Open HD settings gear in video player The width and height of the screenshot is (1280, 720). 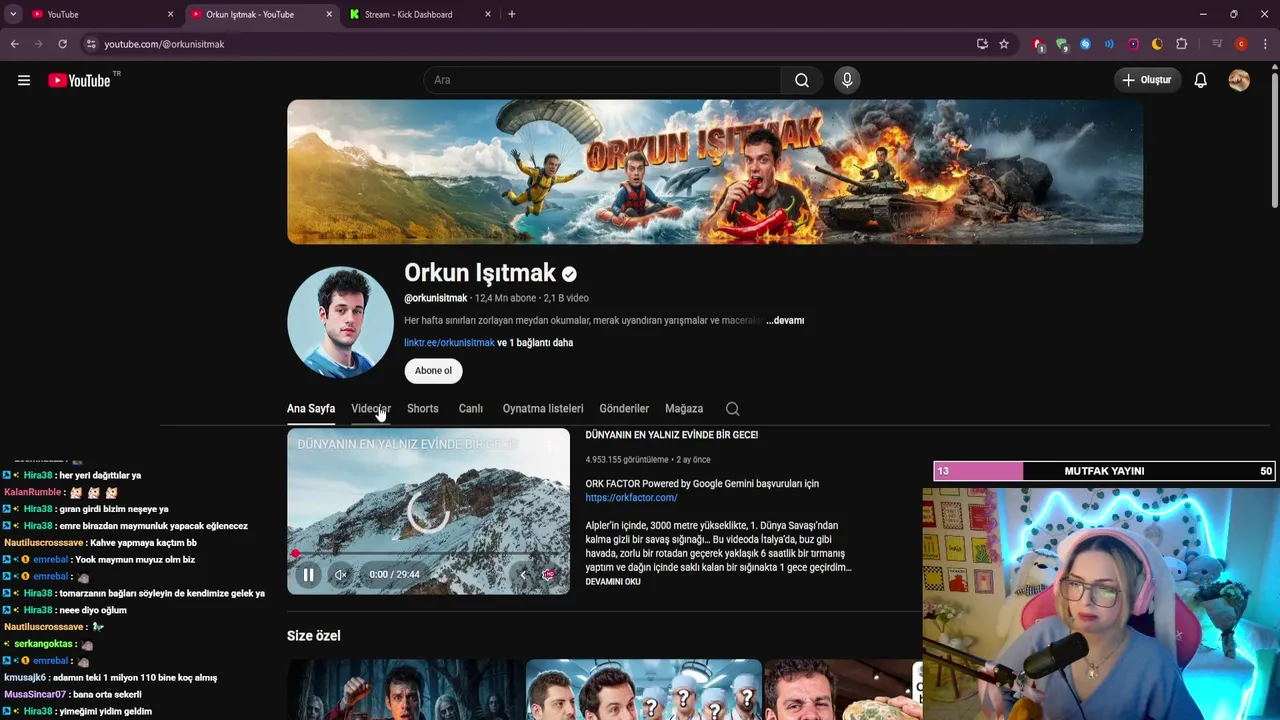(x=548, y=574)
